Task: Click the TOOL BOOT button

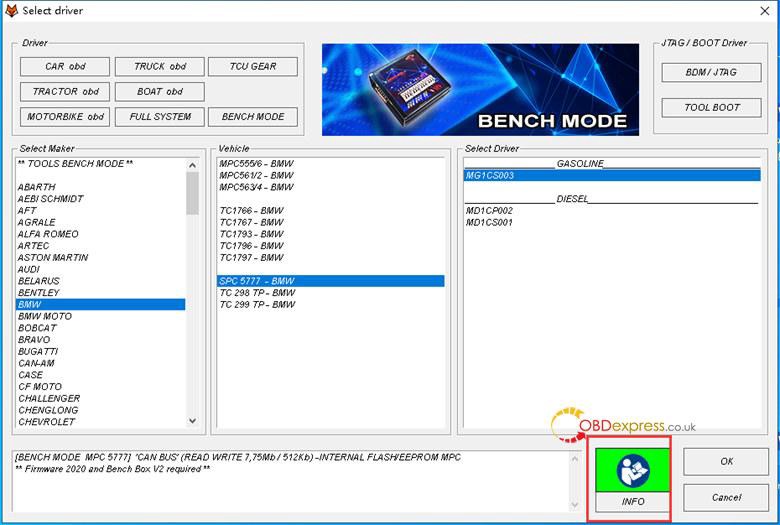Action: pyautogui.click(x=711, y=107)
